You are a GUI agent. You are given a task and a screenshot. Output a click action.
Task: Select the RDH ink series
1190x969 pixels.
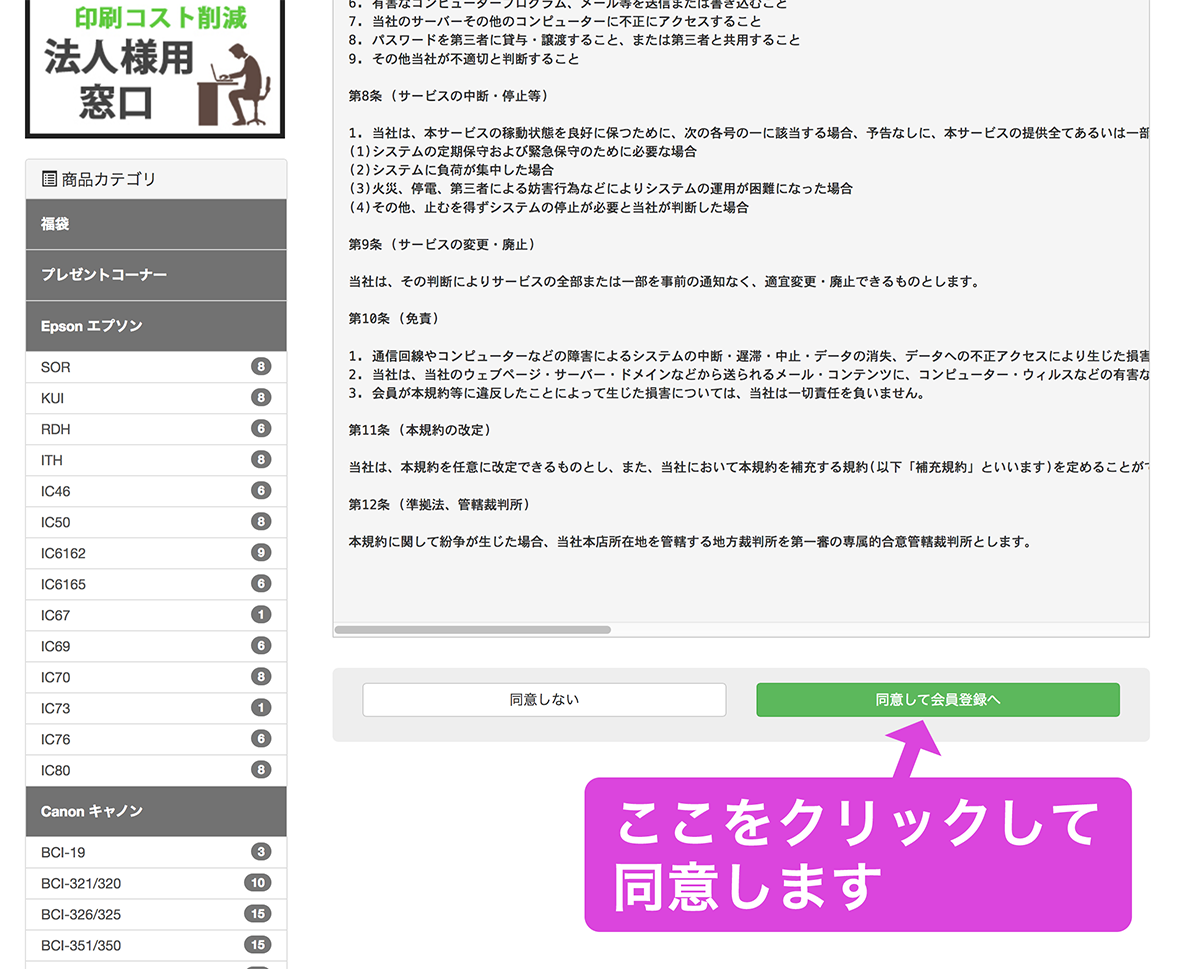[56, 429]
